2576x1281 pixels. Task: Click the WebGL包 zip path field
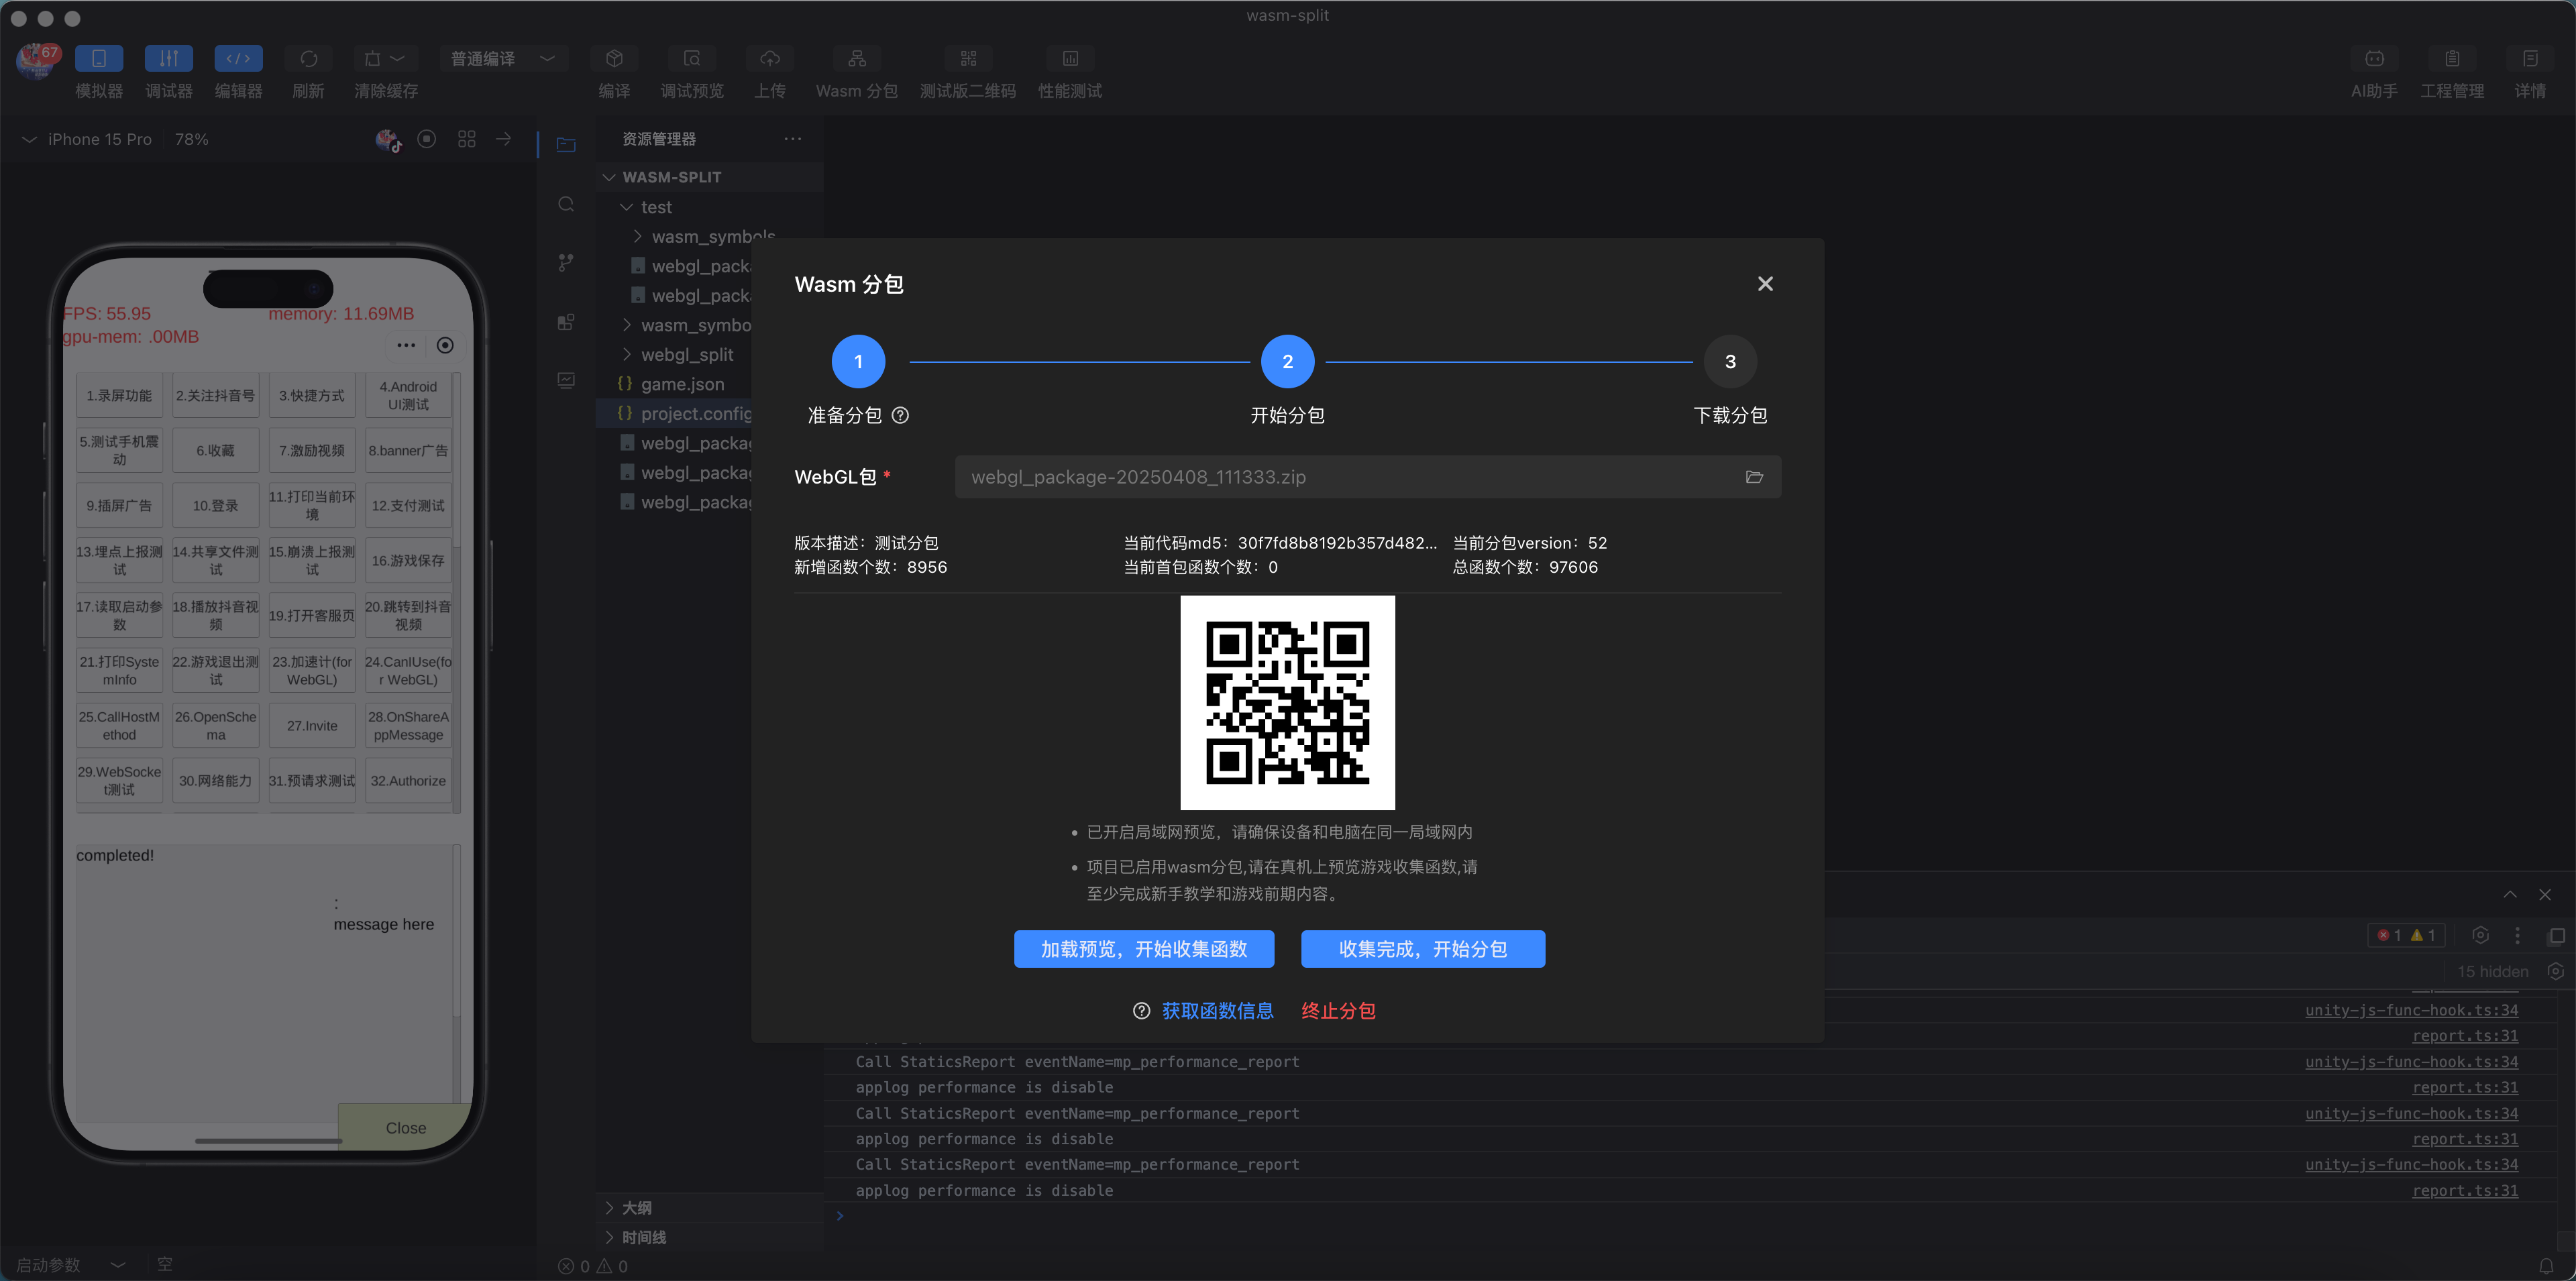[1367, 477]
